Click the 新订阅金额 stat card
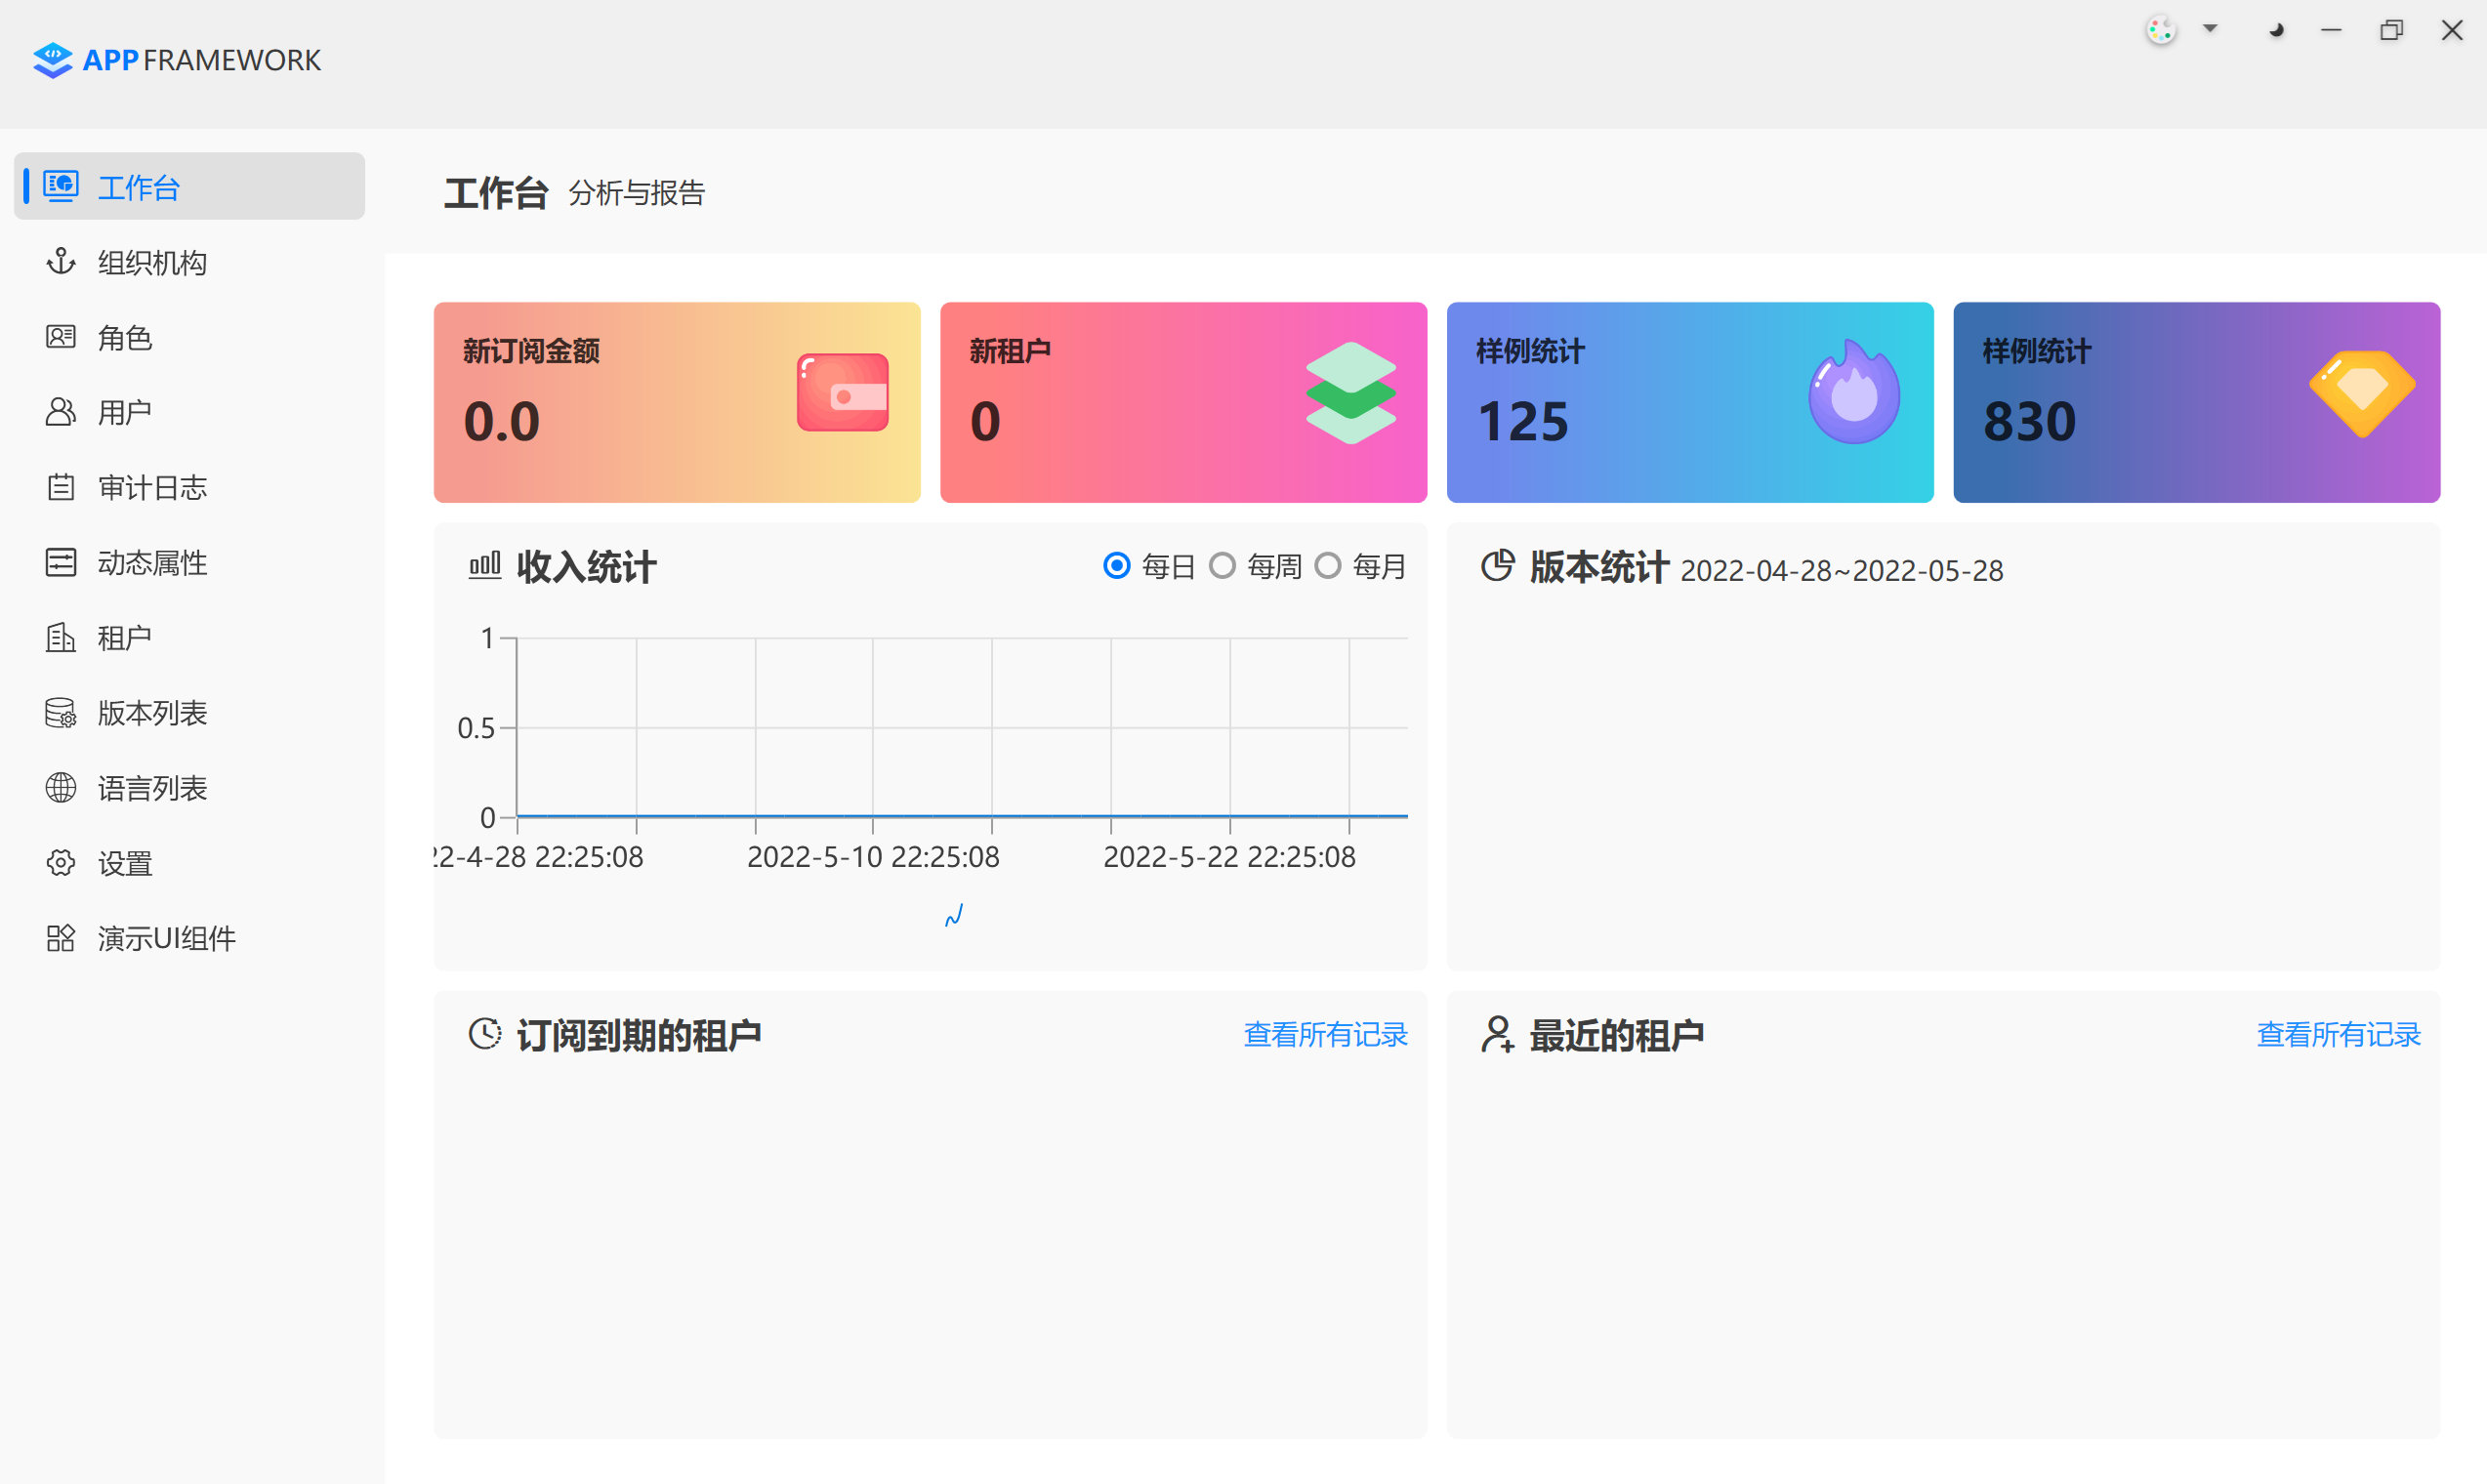The image size is (2487, 1484). point(677,402)
